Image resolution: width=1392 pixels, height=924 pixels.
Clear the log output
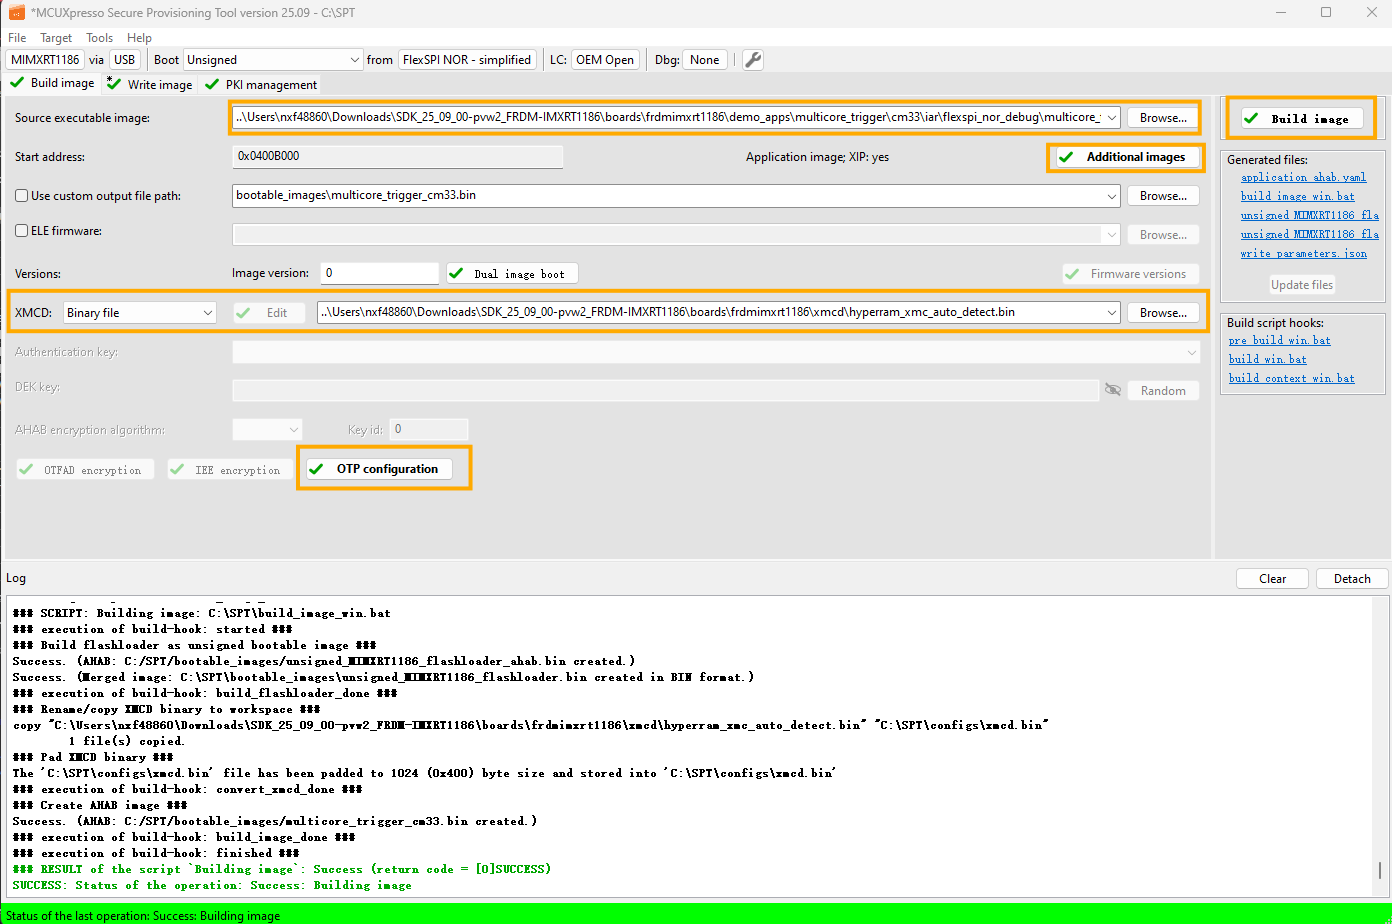(1272, 579)
